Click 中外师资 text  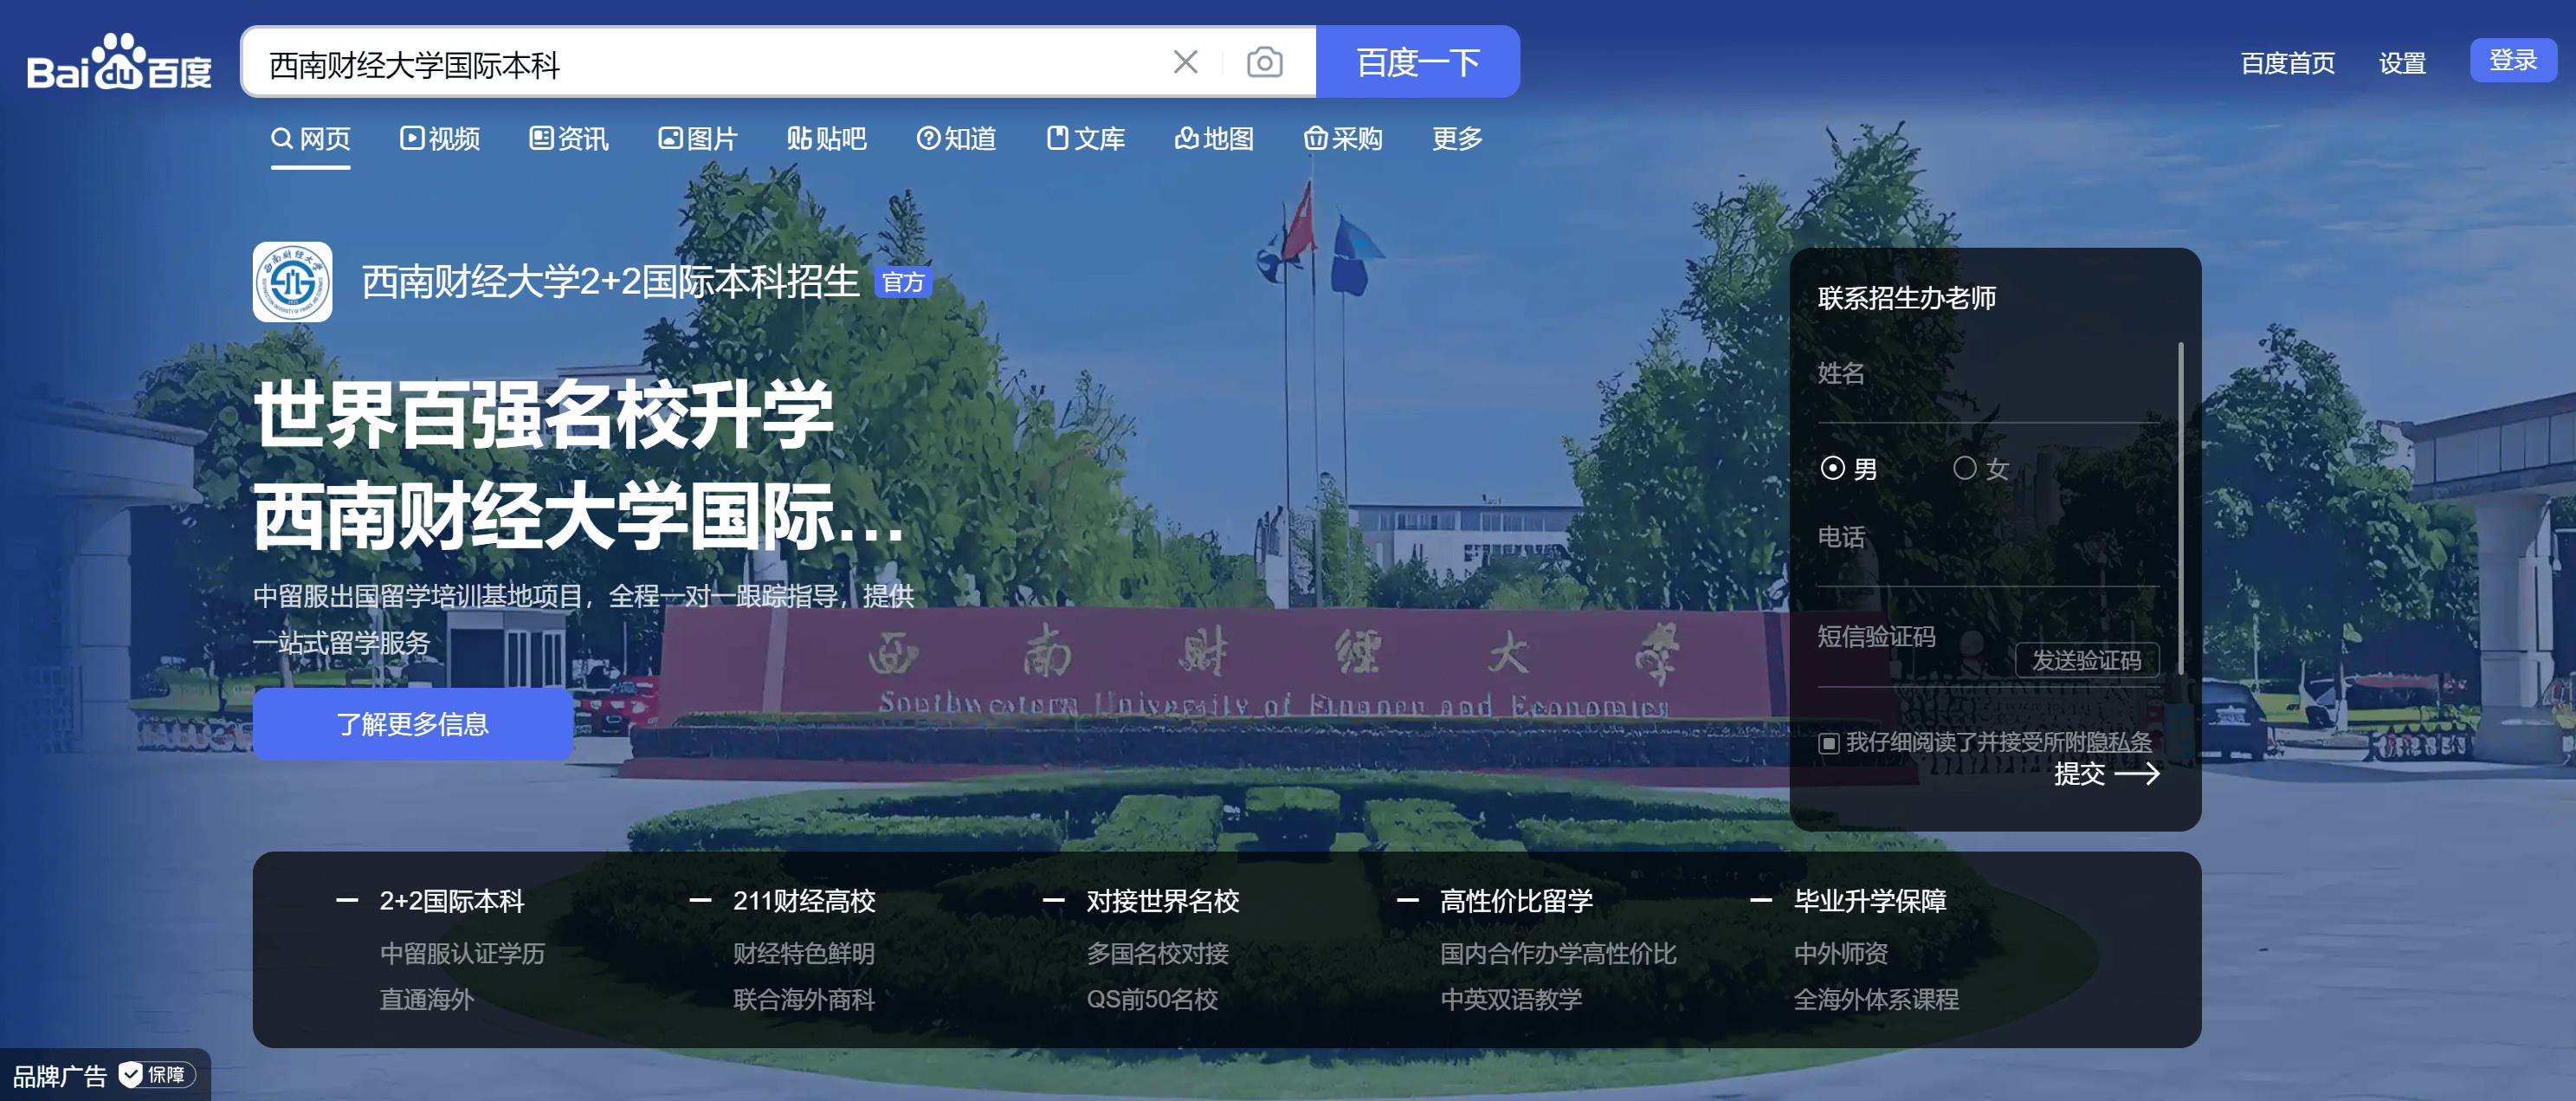point(1840,954)
